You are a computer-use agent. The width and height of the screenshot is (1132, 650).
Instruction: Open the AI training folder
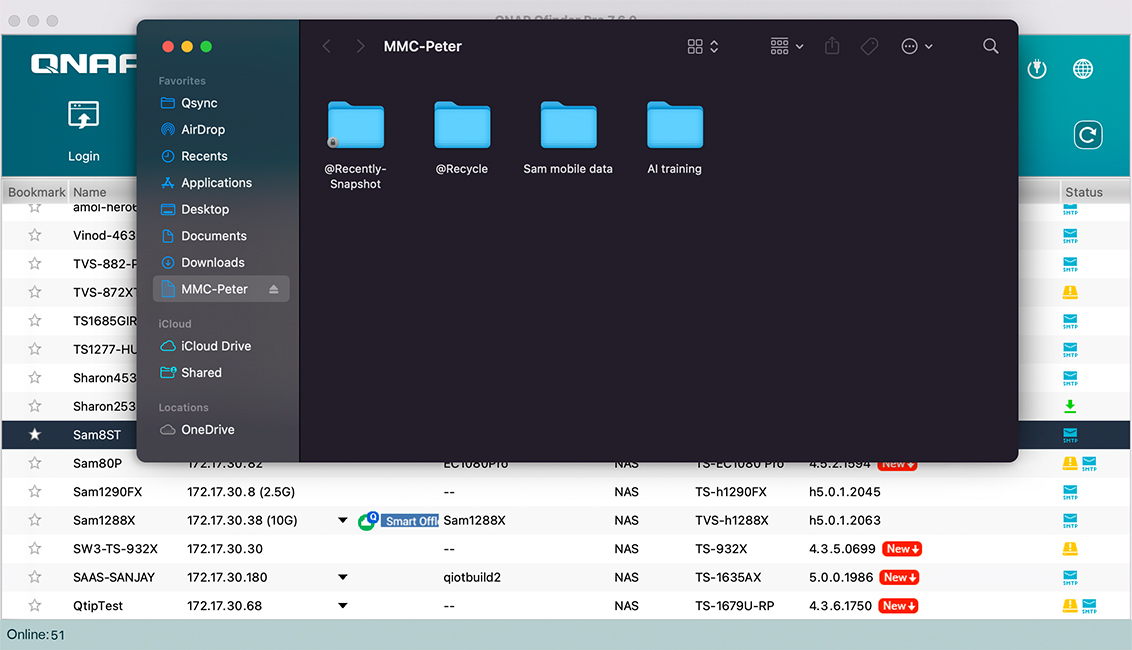click(x=675, y=125)
